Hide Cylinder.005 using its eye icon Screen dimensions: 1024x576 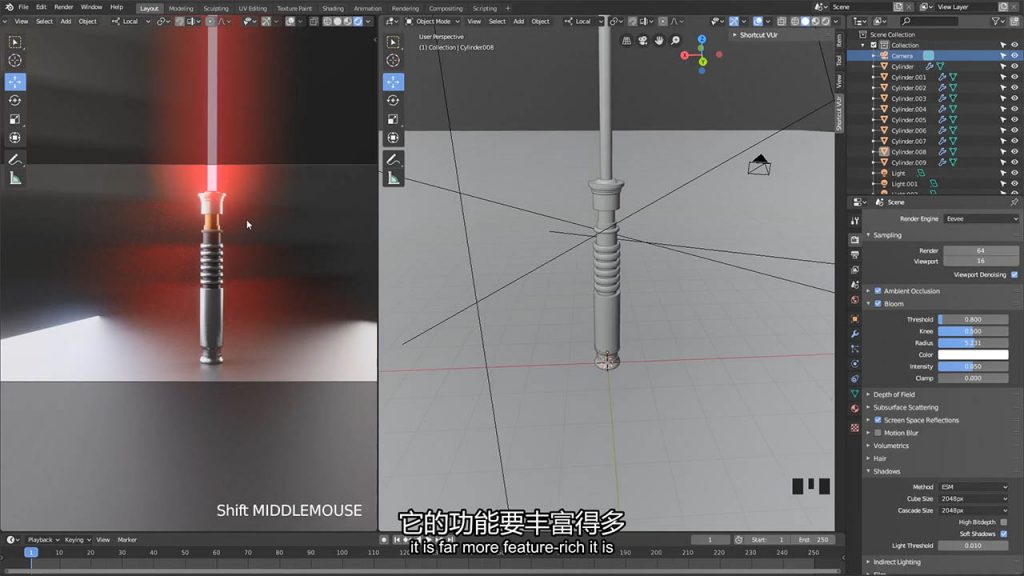point(1014,120)
